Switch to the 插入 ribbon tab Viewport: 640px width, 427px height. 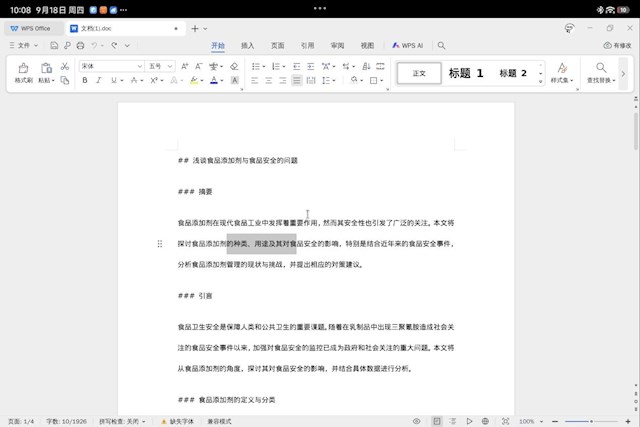247,46
